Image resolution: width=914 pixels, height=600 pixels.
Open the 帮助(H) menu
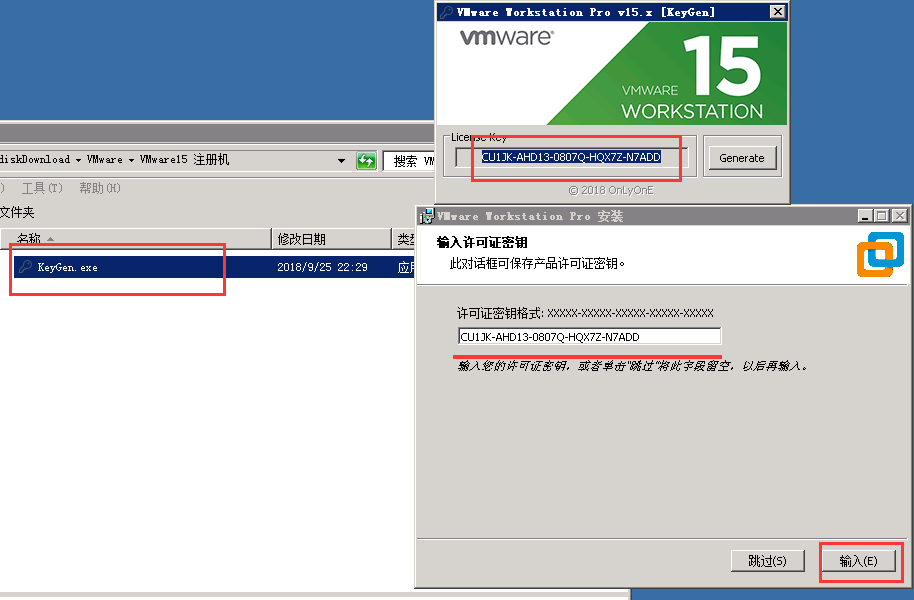tap(100, 188)
